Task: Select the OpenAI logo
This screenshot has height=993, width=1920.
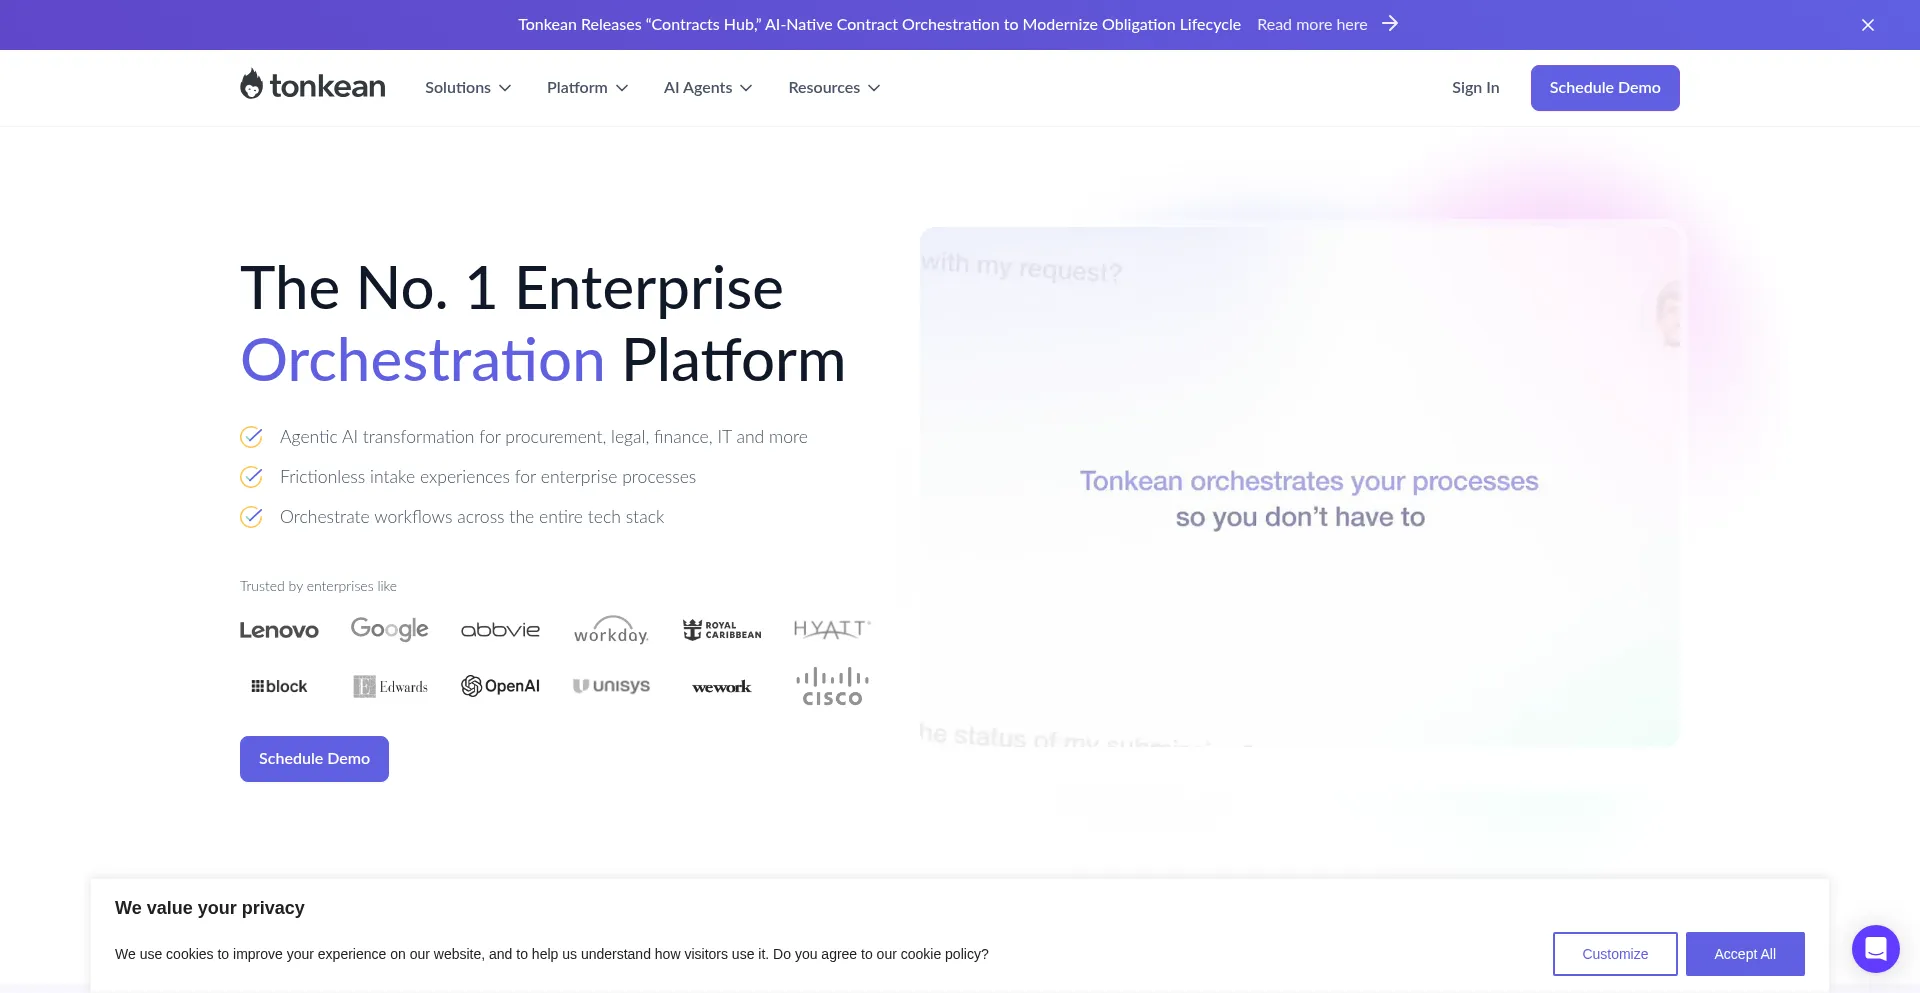Action: tap(500, 686)
